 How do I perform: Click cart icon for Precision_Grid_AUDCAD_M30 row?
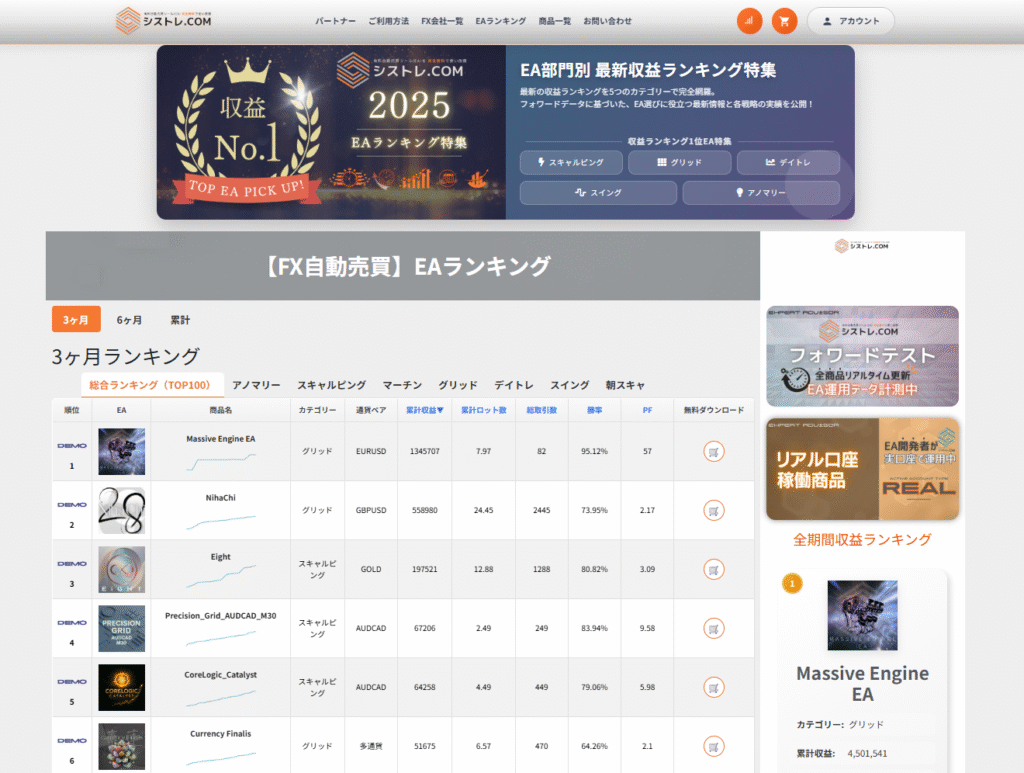point(713,629)
